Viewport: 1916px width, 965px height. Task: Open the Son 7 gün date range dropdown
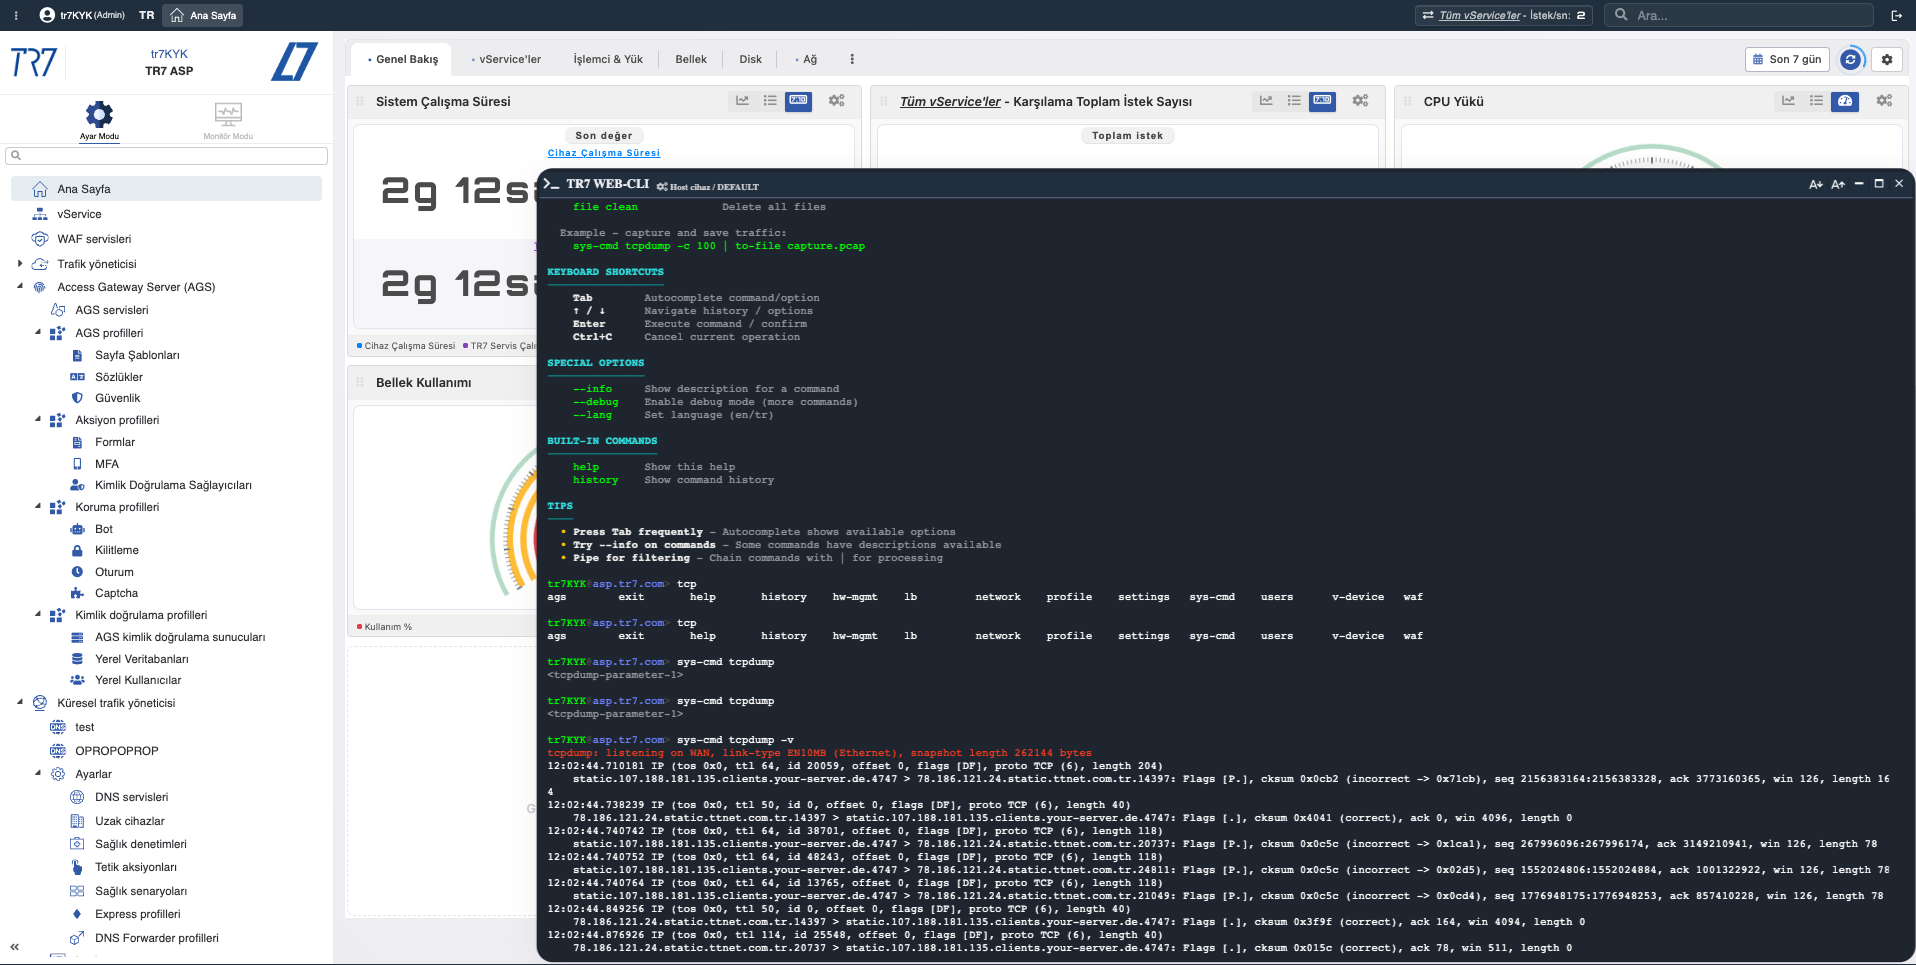(x=1787, y=59)
